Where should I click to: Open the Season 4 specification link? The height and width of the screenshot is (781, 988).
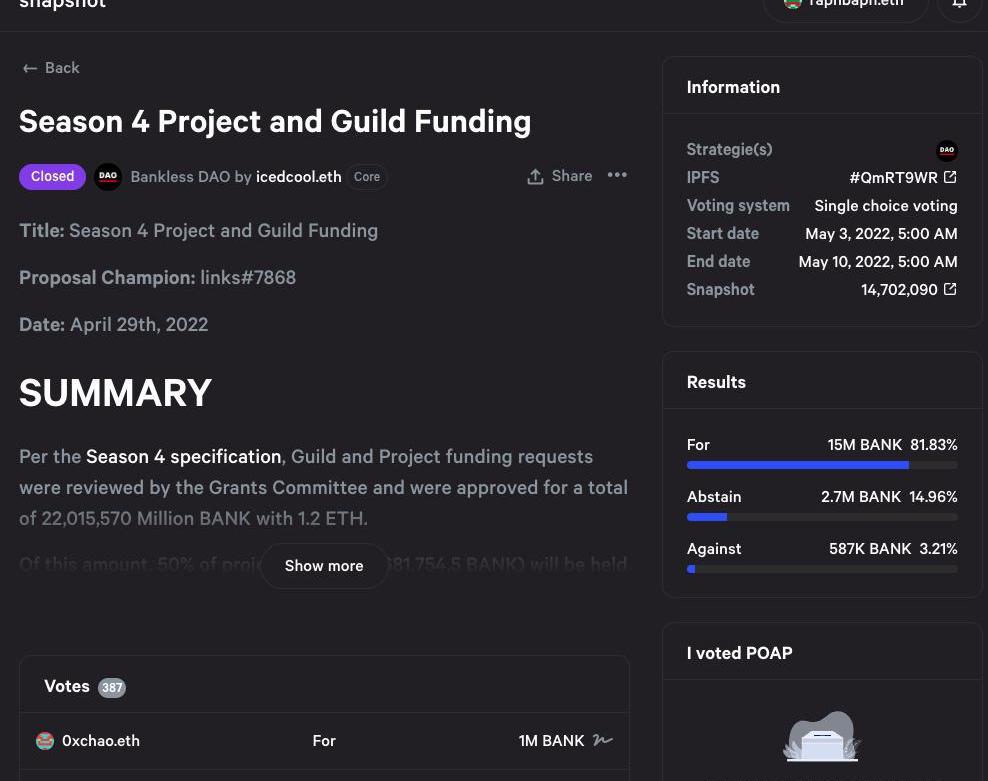pos(183,457)
